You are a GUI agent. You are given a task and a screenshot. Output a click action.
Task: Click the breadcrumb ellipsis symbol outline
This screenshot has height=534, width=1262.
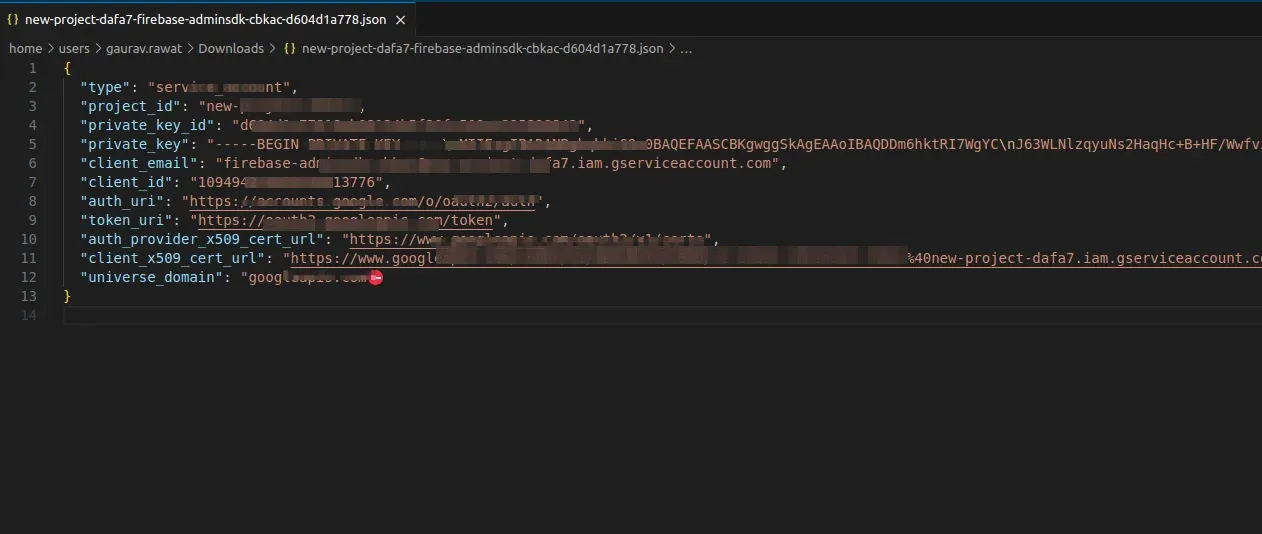[687, 48]
